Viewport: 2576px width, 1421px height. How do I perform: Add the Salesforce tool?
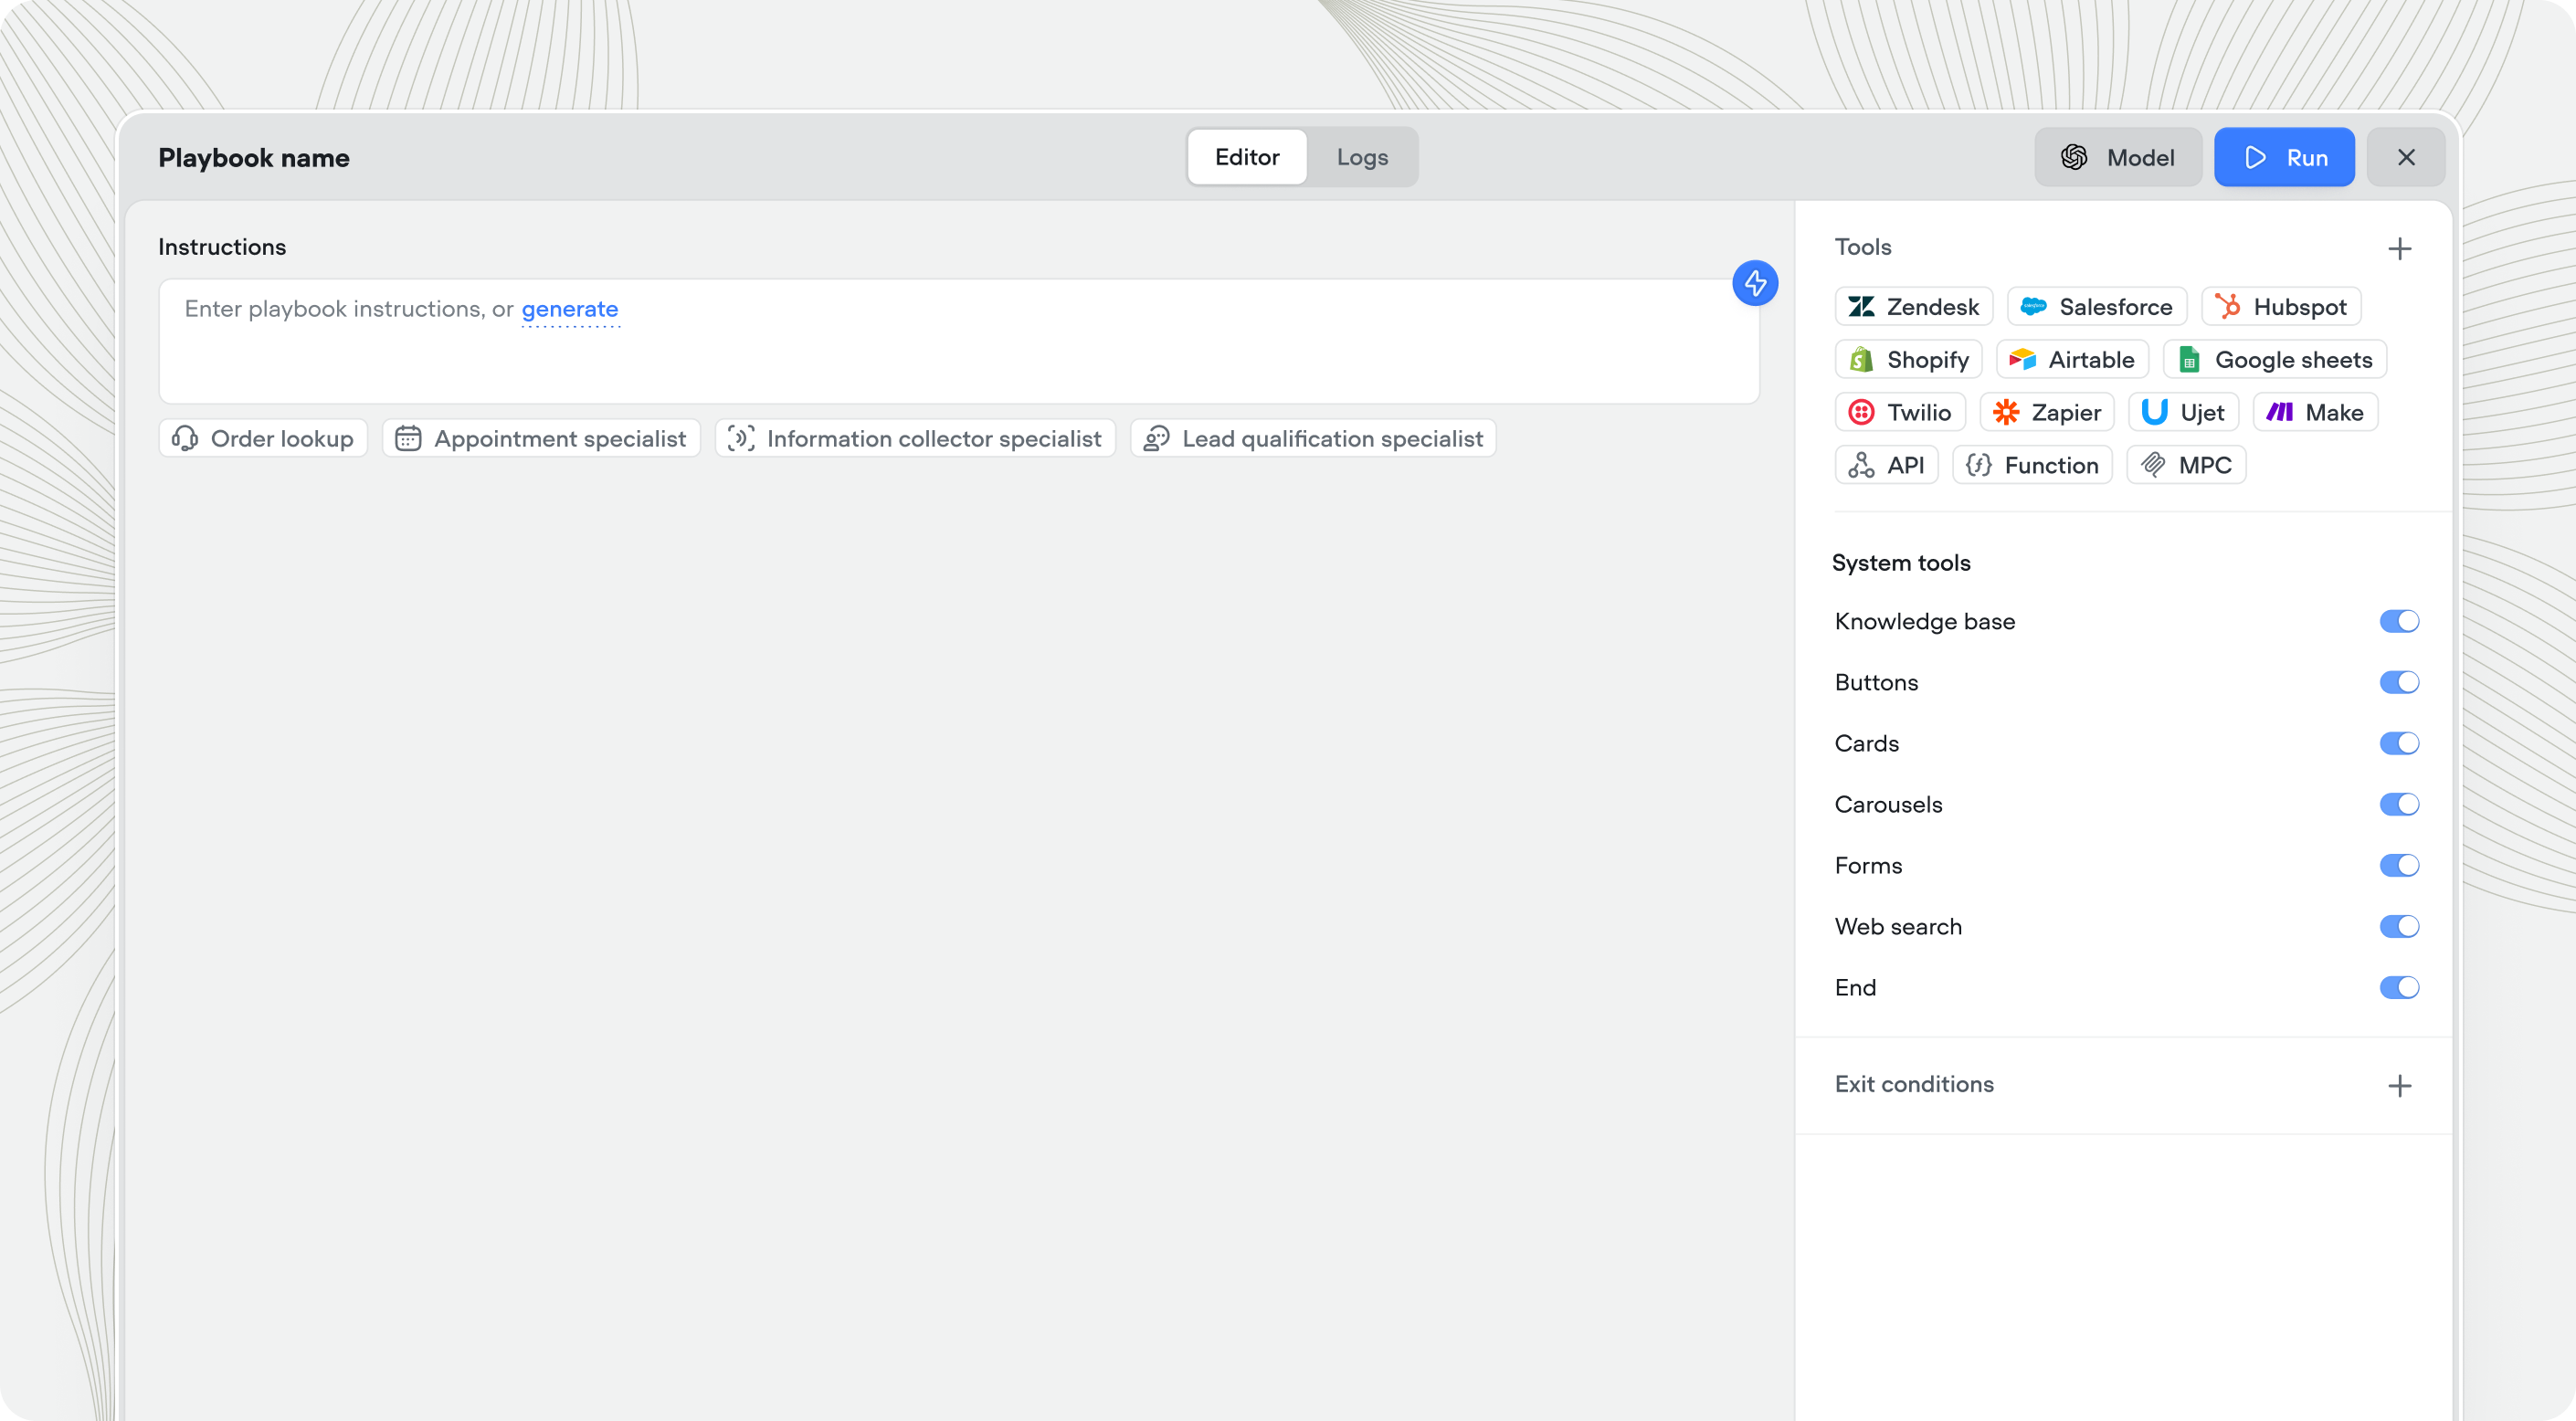(x=2096, y=307)
